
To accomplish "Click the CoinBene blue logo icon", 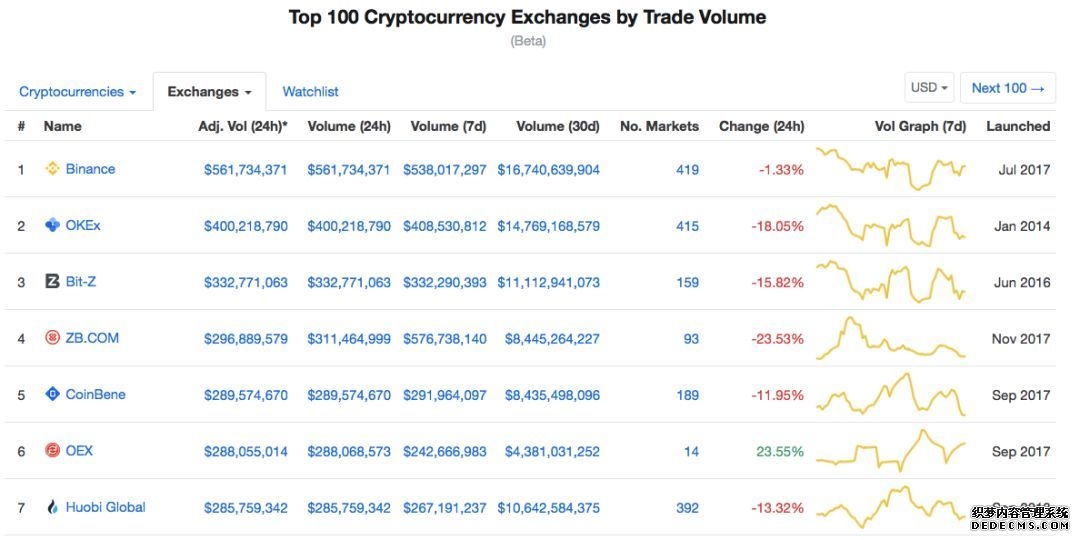I will (52, 395).
